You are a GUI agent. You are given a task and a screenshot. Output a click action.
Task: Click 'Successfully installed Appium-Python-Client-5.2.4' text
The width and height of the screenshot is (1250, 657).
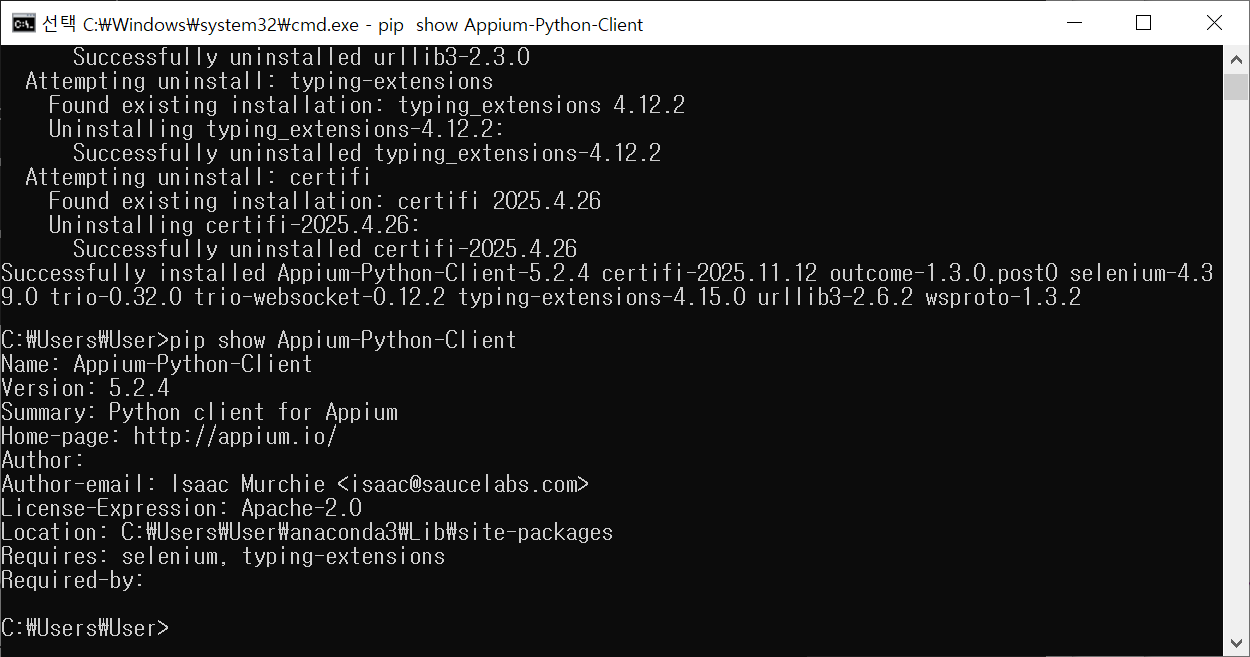pyautogui.click(x=295, y=273)
